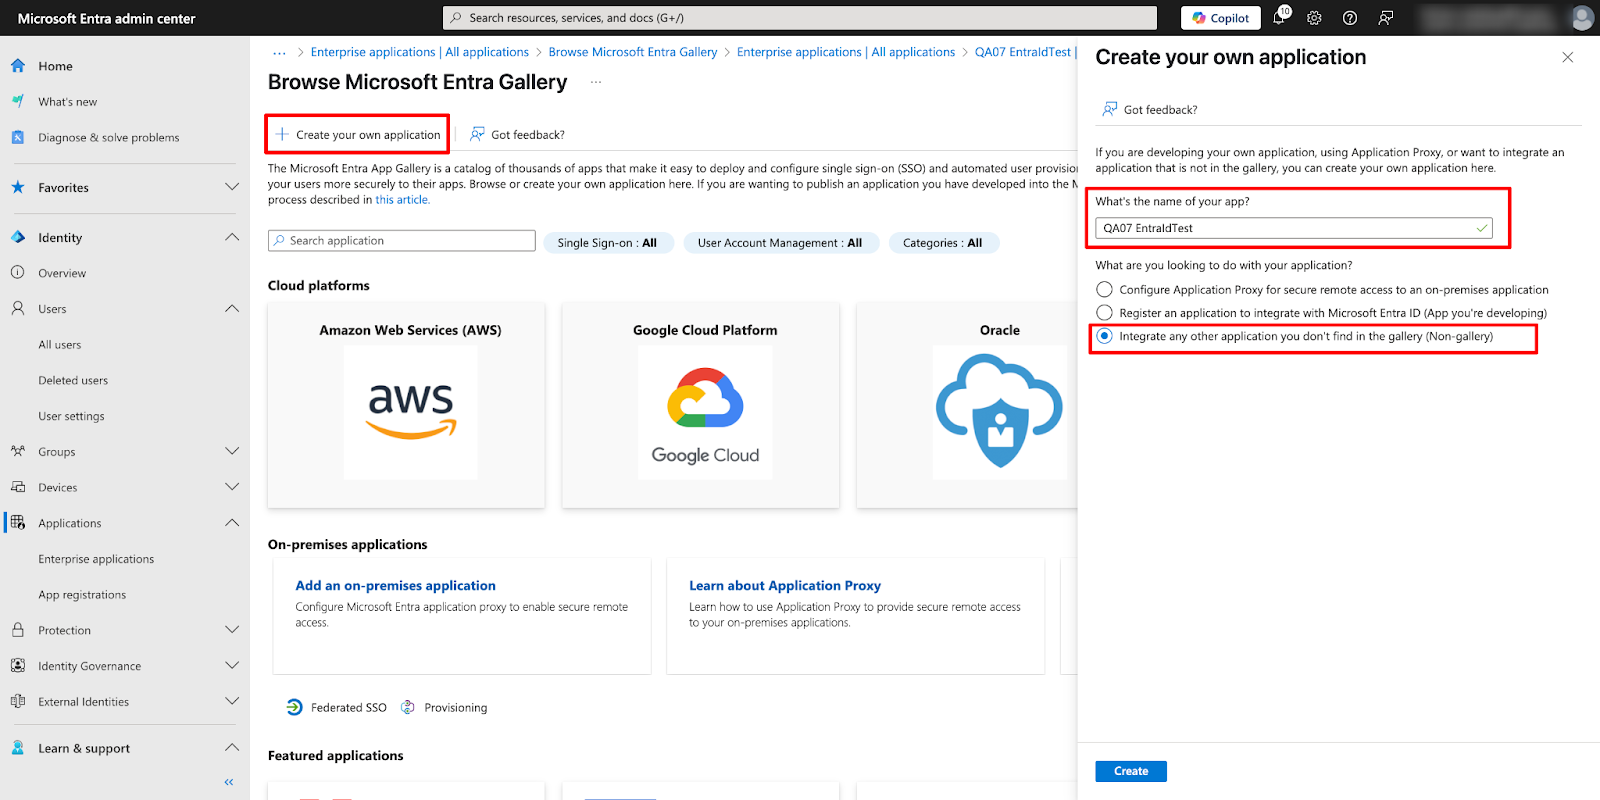Open App registrations in sidebar
Screen dimensions: 1600x800
click(82, 594)
